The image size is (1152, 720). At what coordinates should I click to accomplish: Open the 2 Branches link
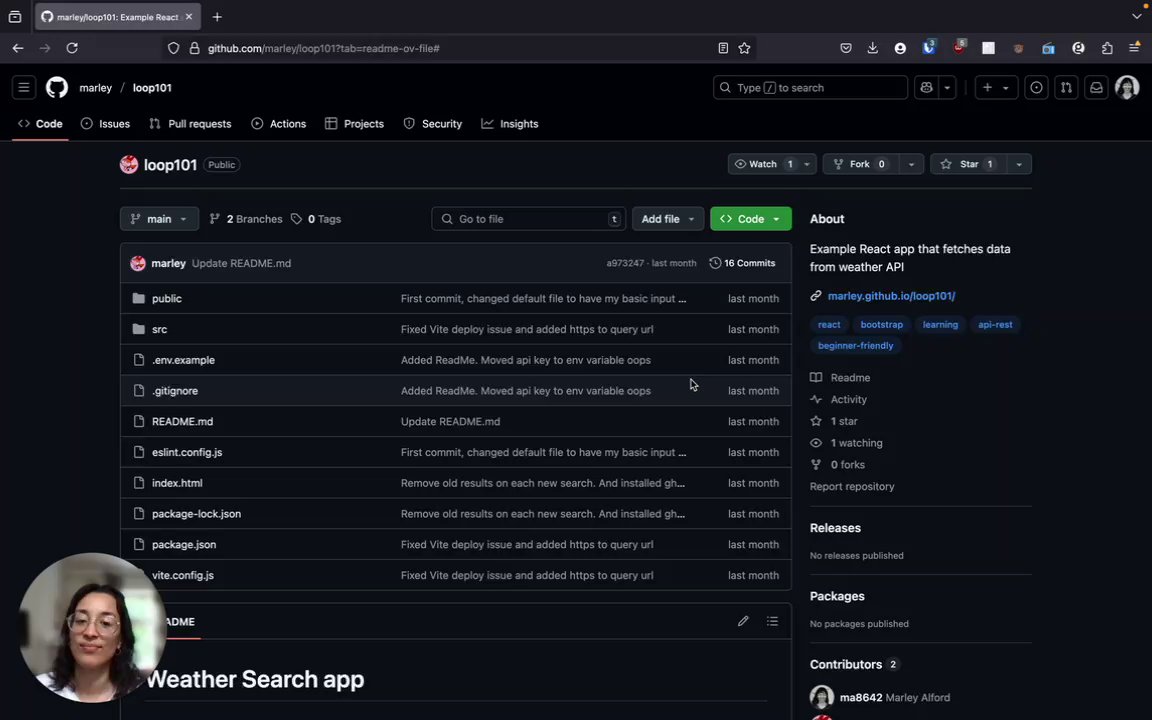point(246,219)
